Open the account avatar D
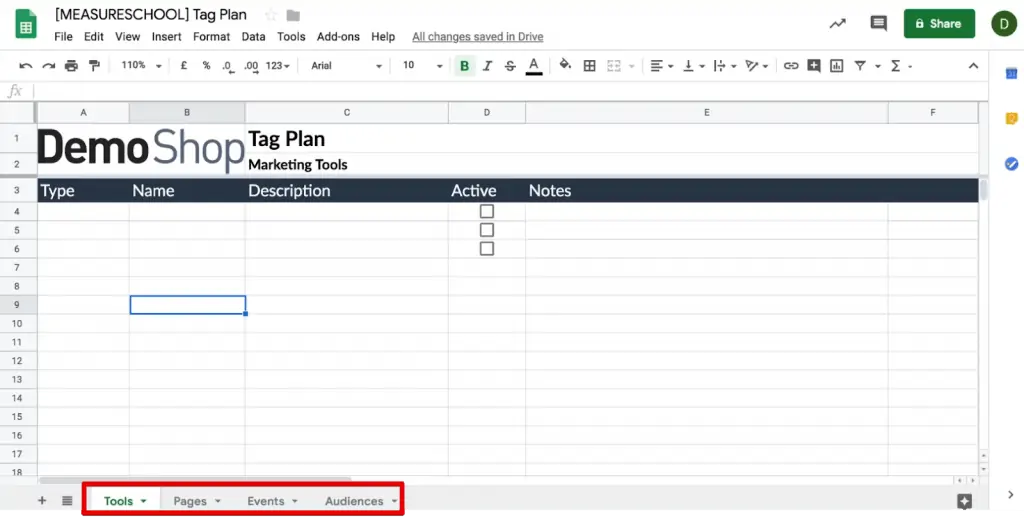The width and height of the screenshot is (1024, 518). click(x=1003, y=24)
